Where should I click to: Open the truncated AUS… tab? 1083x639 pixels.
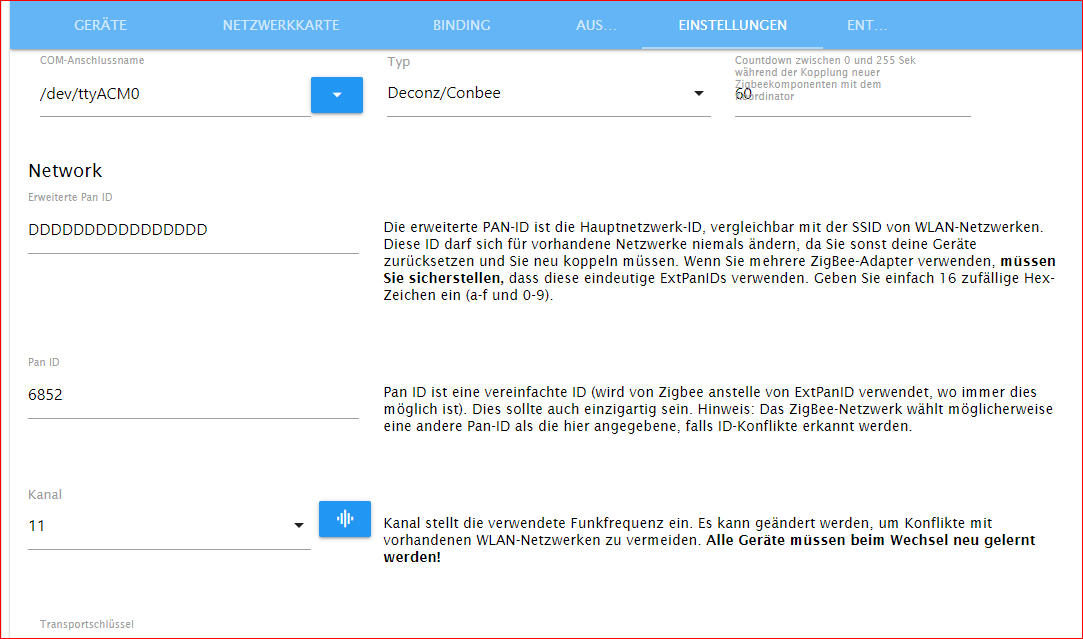click(x=596, y=25)
